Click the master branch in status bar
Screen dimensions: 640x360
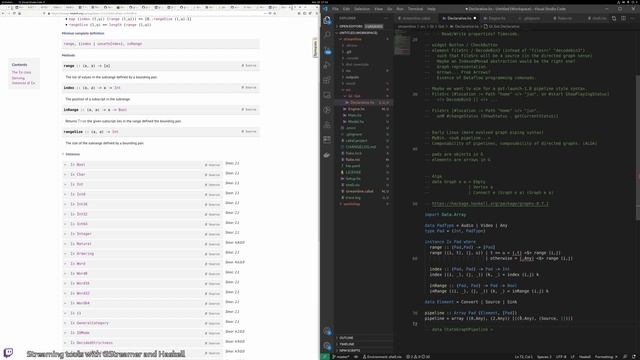[341, 357]
